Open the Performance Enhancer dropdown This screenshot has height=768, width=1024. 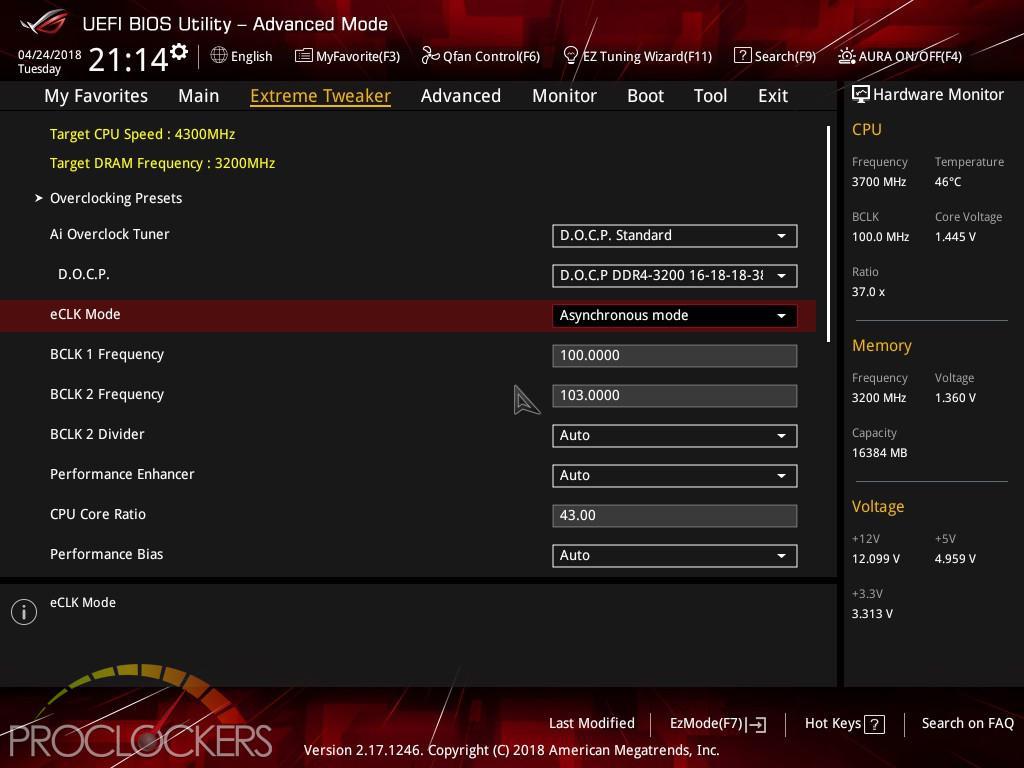coord(675,475)
